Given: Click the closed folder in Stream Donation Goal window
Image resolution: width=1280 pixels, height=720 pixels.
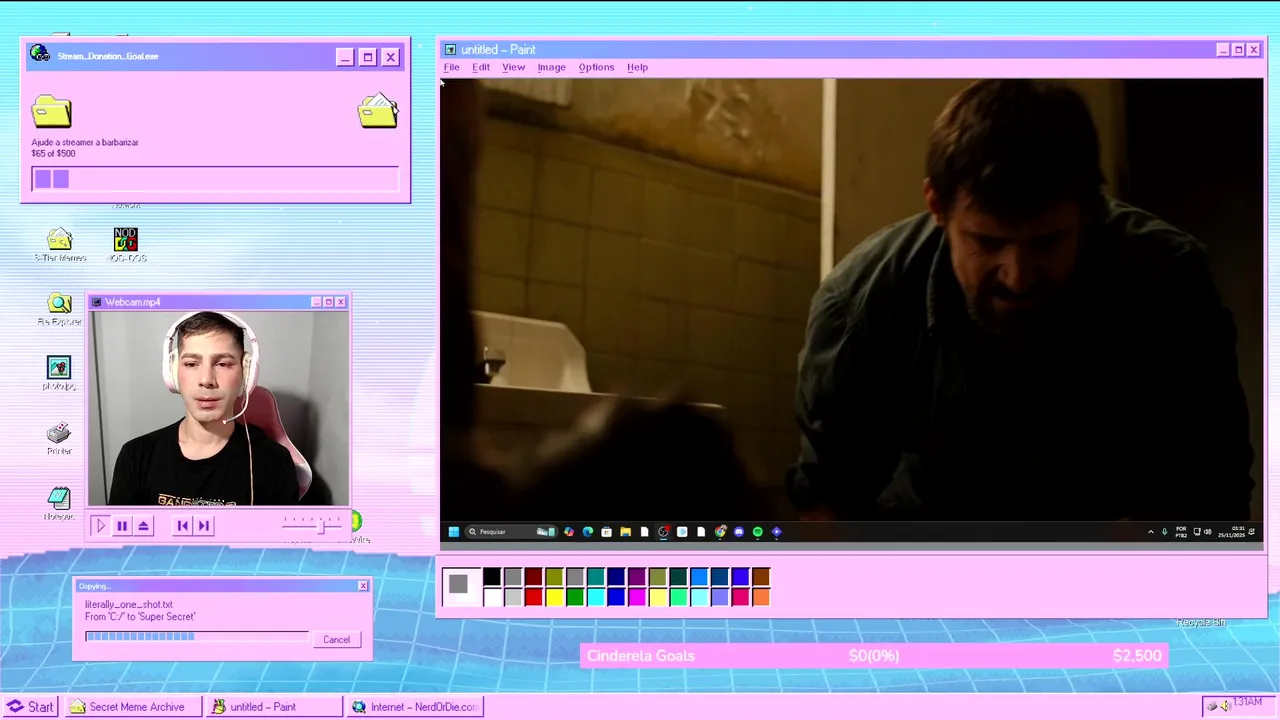Looking at the screenshot, I should click(51, 111).
